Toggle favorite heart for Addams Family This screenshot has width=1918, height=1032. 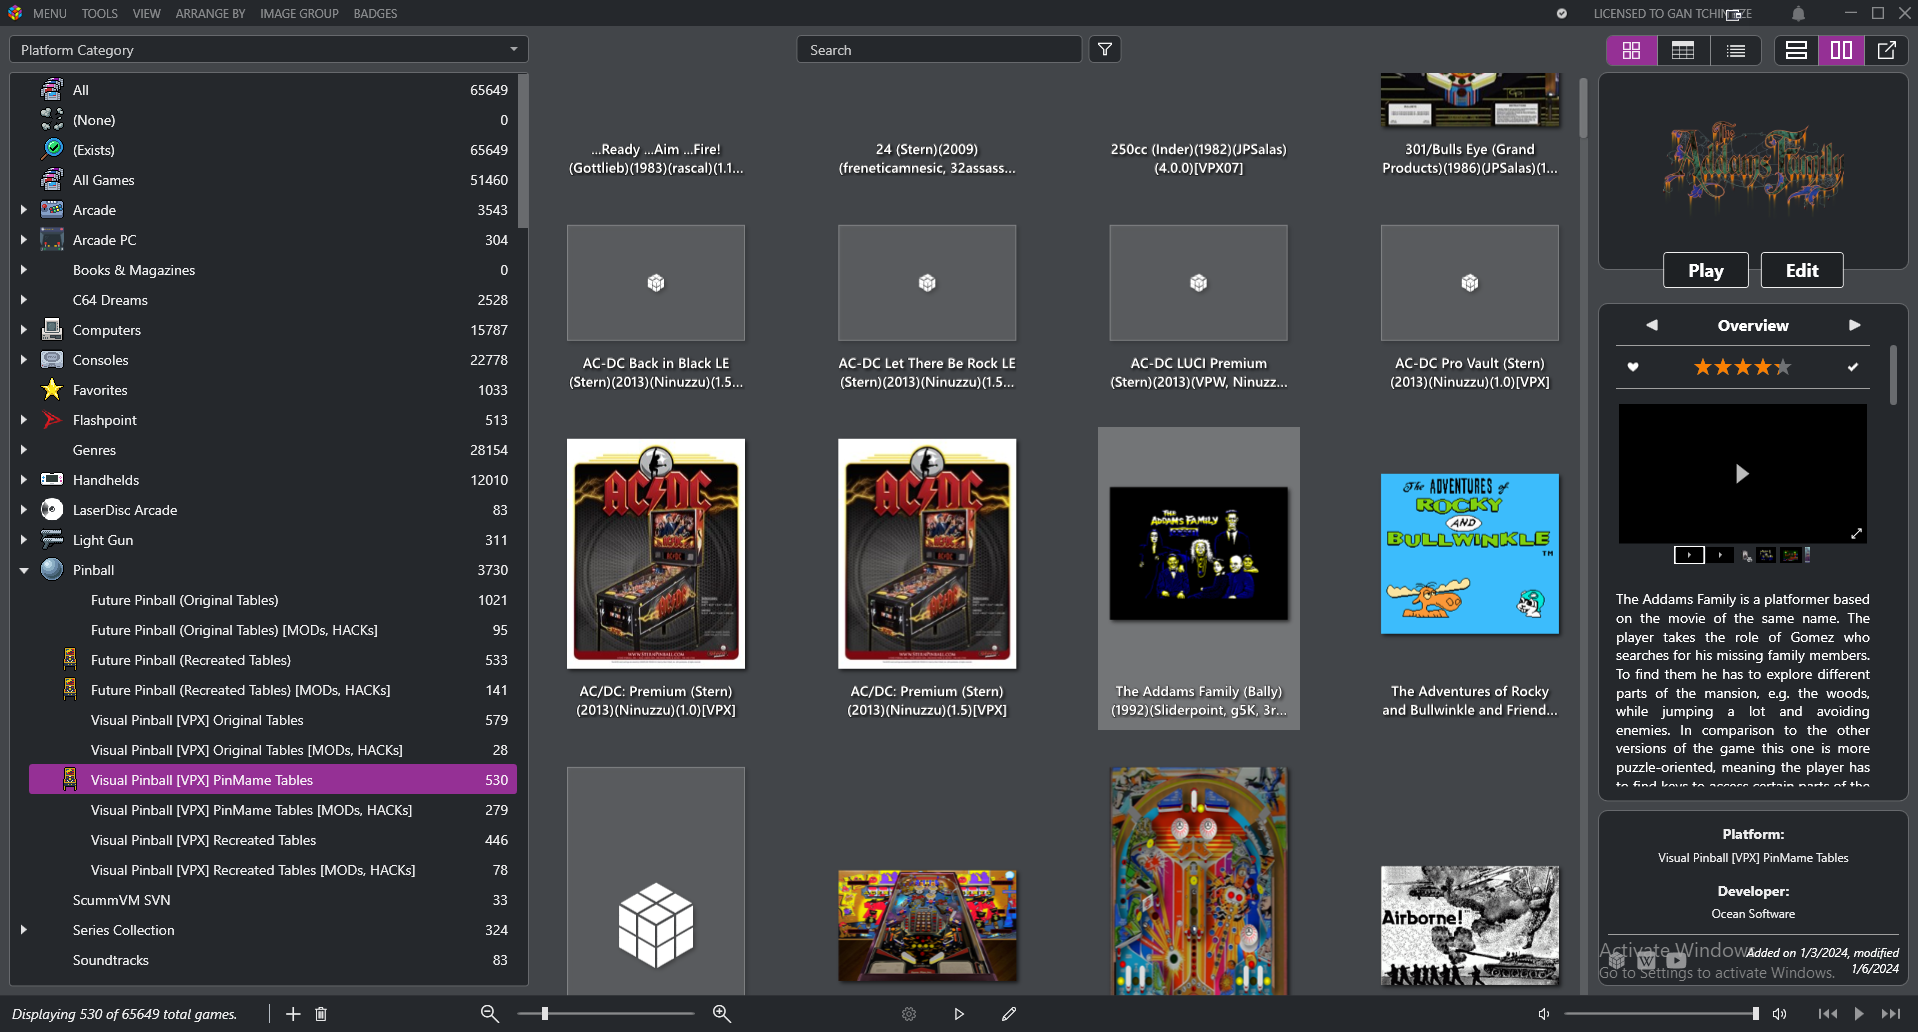(1633, 367)
